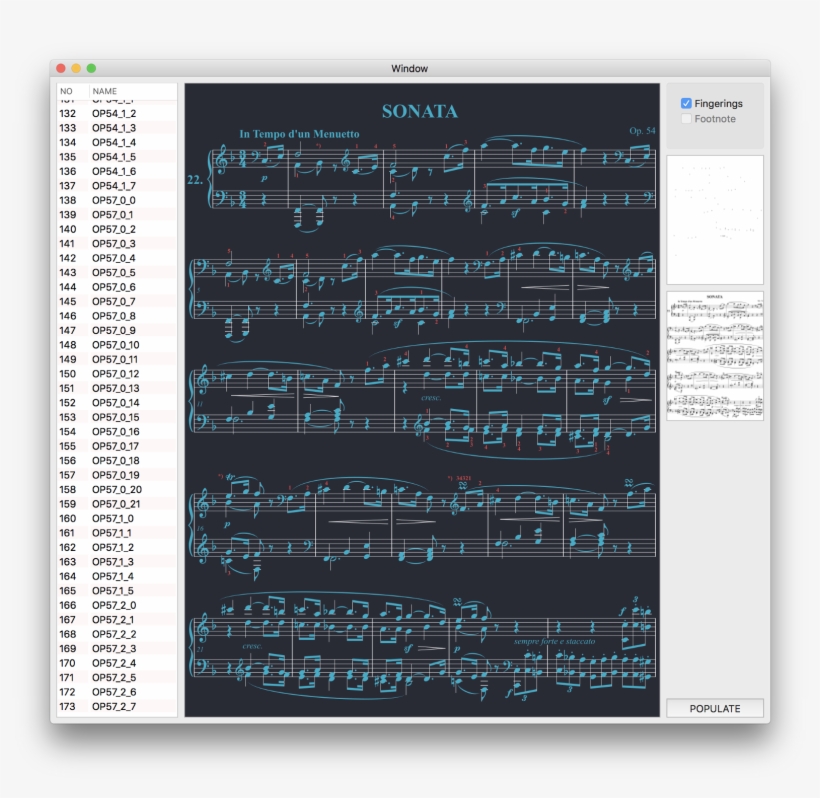Image resolution: width=820 pixels, height=798 pixels.
Task: Select row 152 OP57_0_14
Action: 117,403
